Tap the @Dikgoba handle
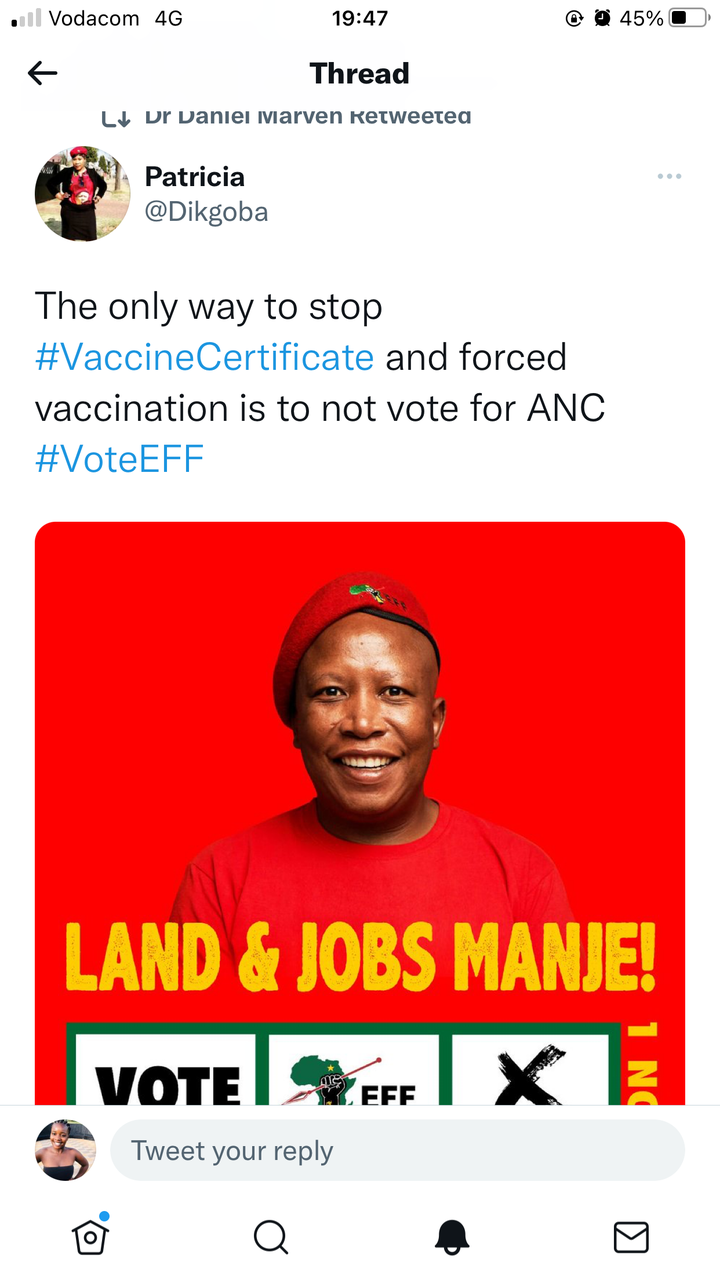The image size is (720, 1280). click(207, 212)
